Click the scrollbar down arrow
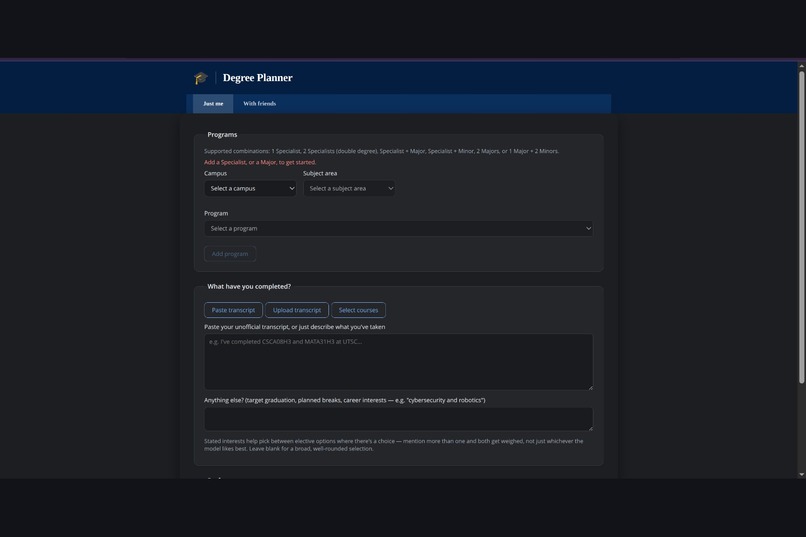806x537 pixels. click(x=801, y=475)
